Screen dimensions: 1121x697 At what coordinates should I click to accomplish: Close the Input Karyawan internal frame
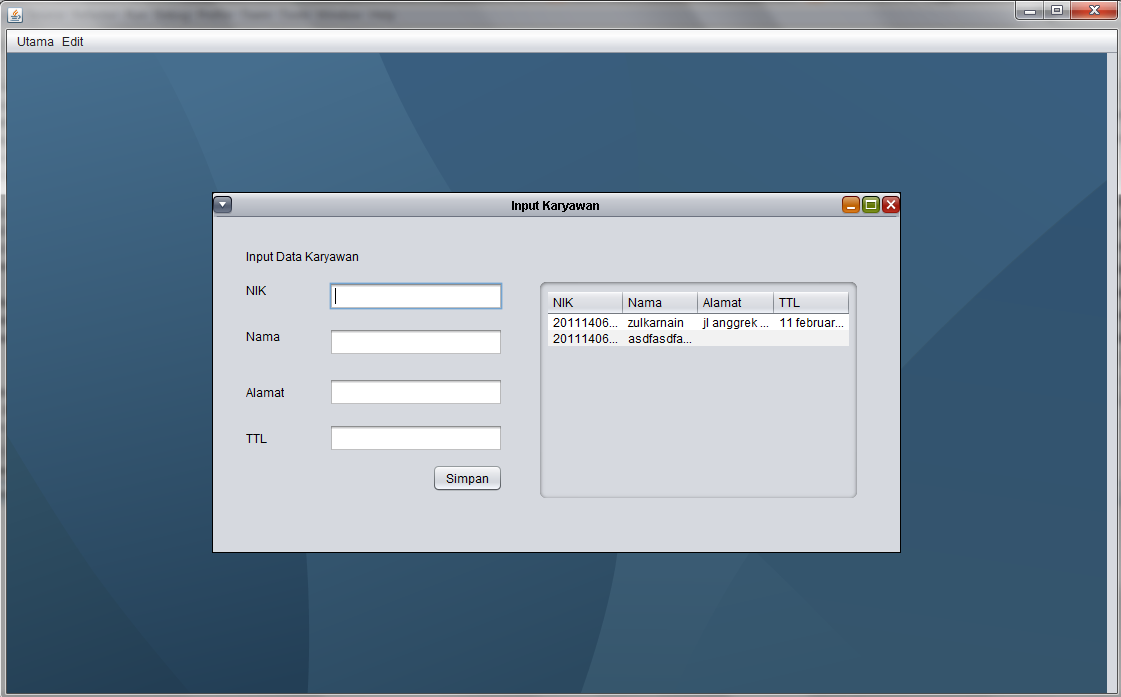point(891,204)
